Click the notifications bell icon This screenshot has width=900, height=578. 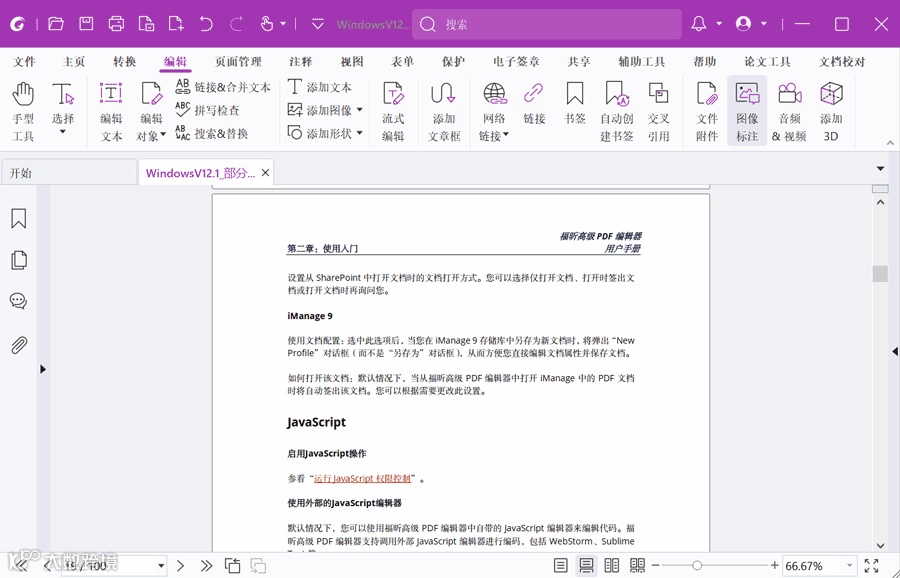pos(699,24)
